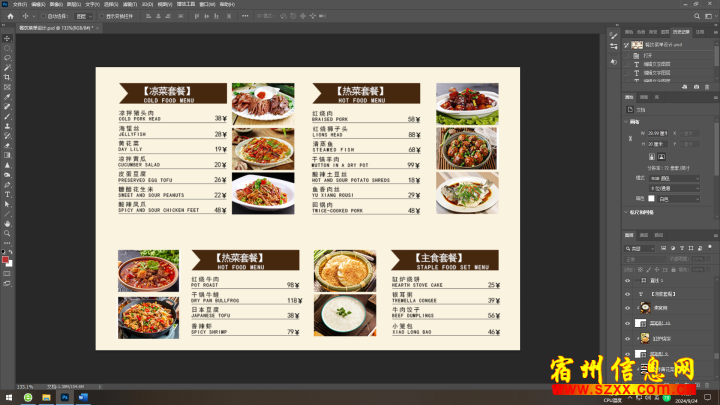Select the Hand tool
720x405 pixels.
7,224
